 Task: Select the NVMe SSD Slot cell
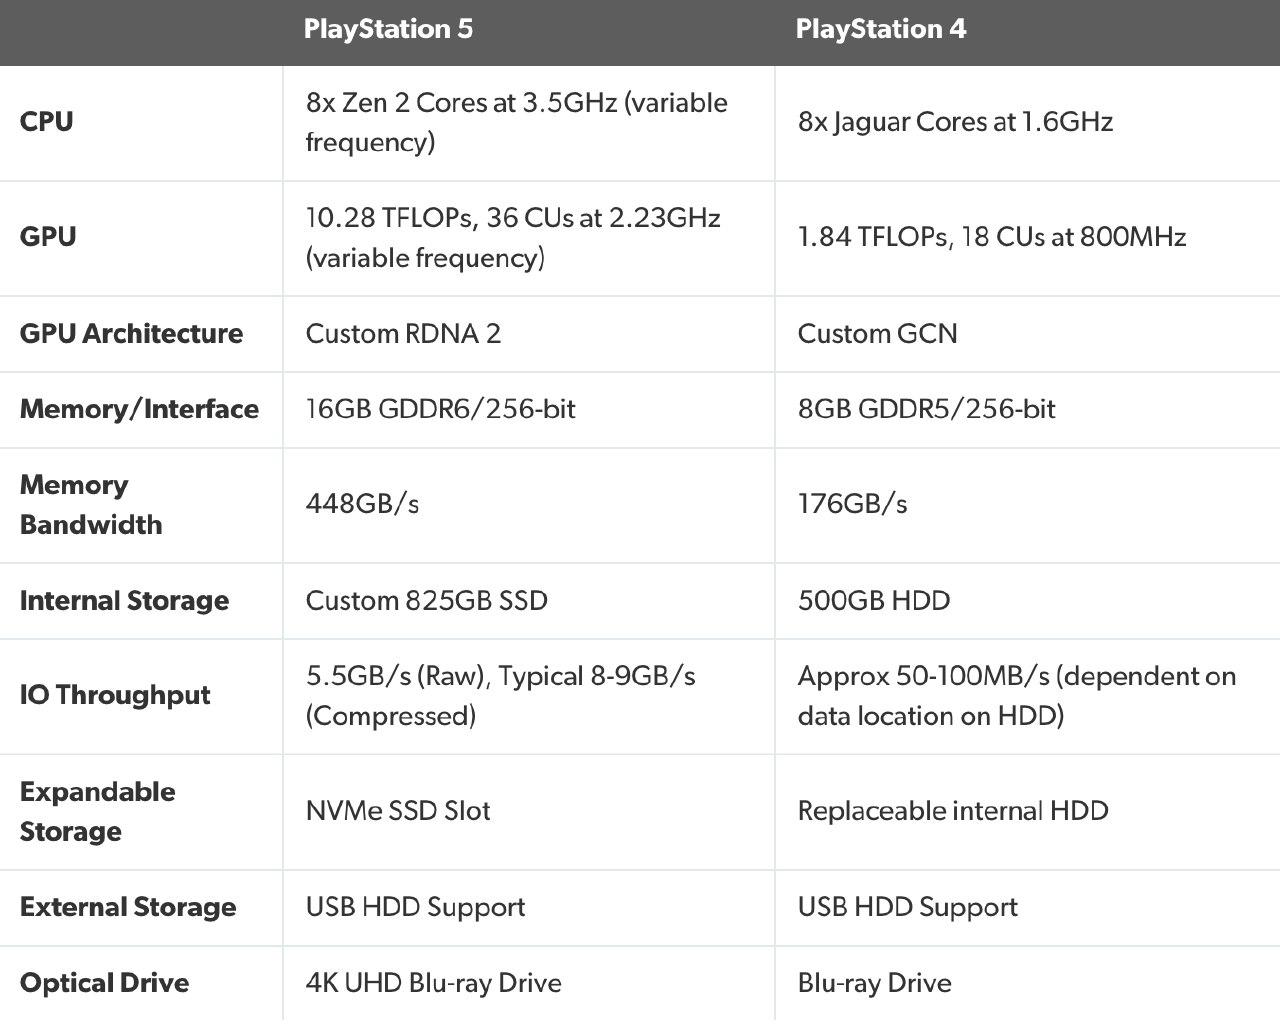tap(398, 811)
